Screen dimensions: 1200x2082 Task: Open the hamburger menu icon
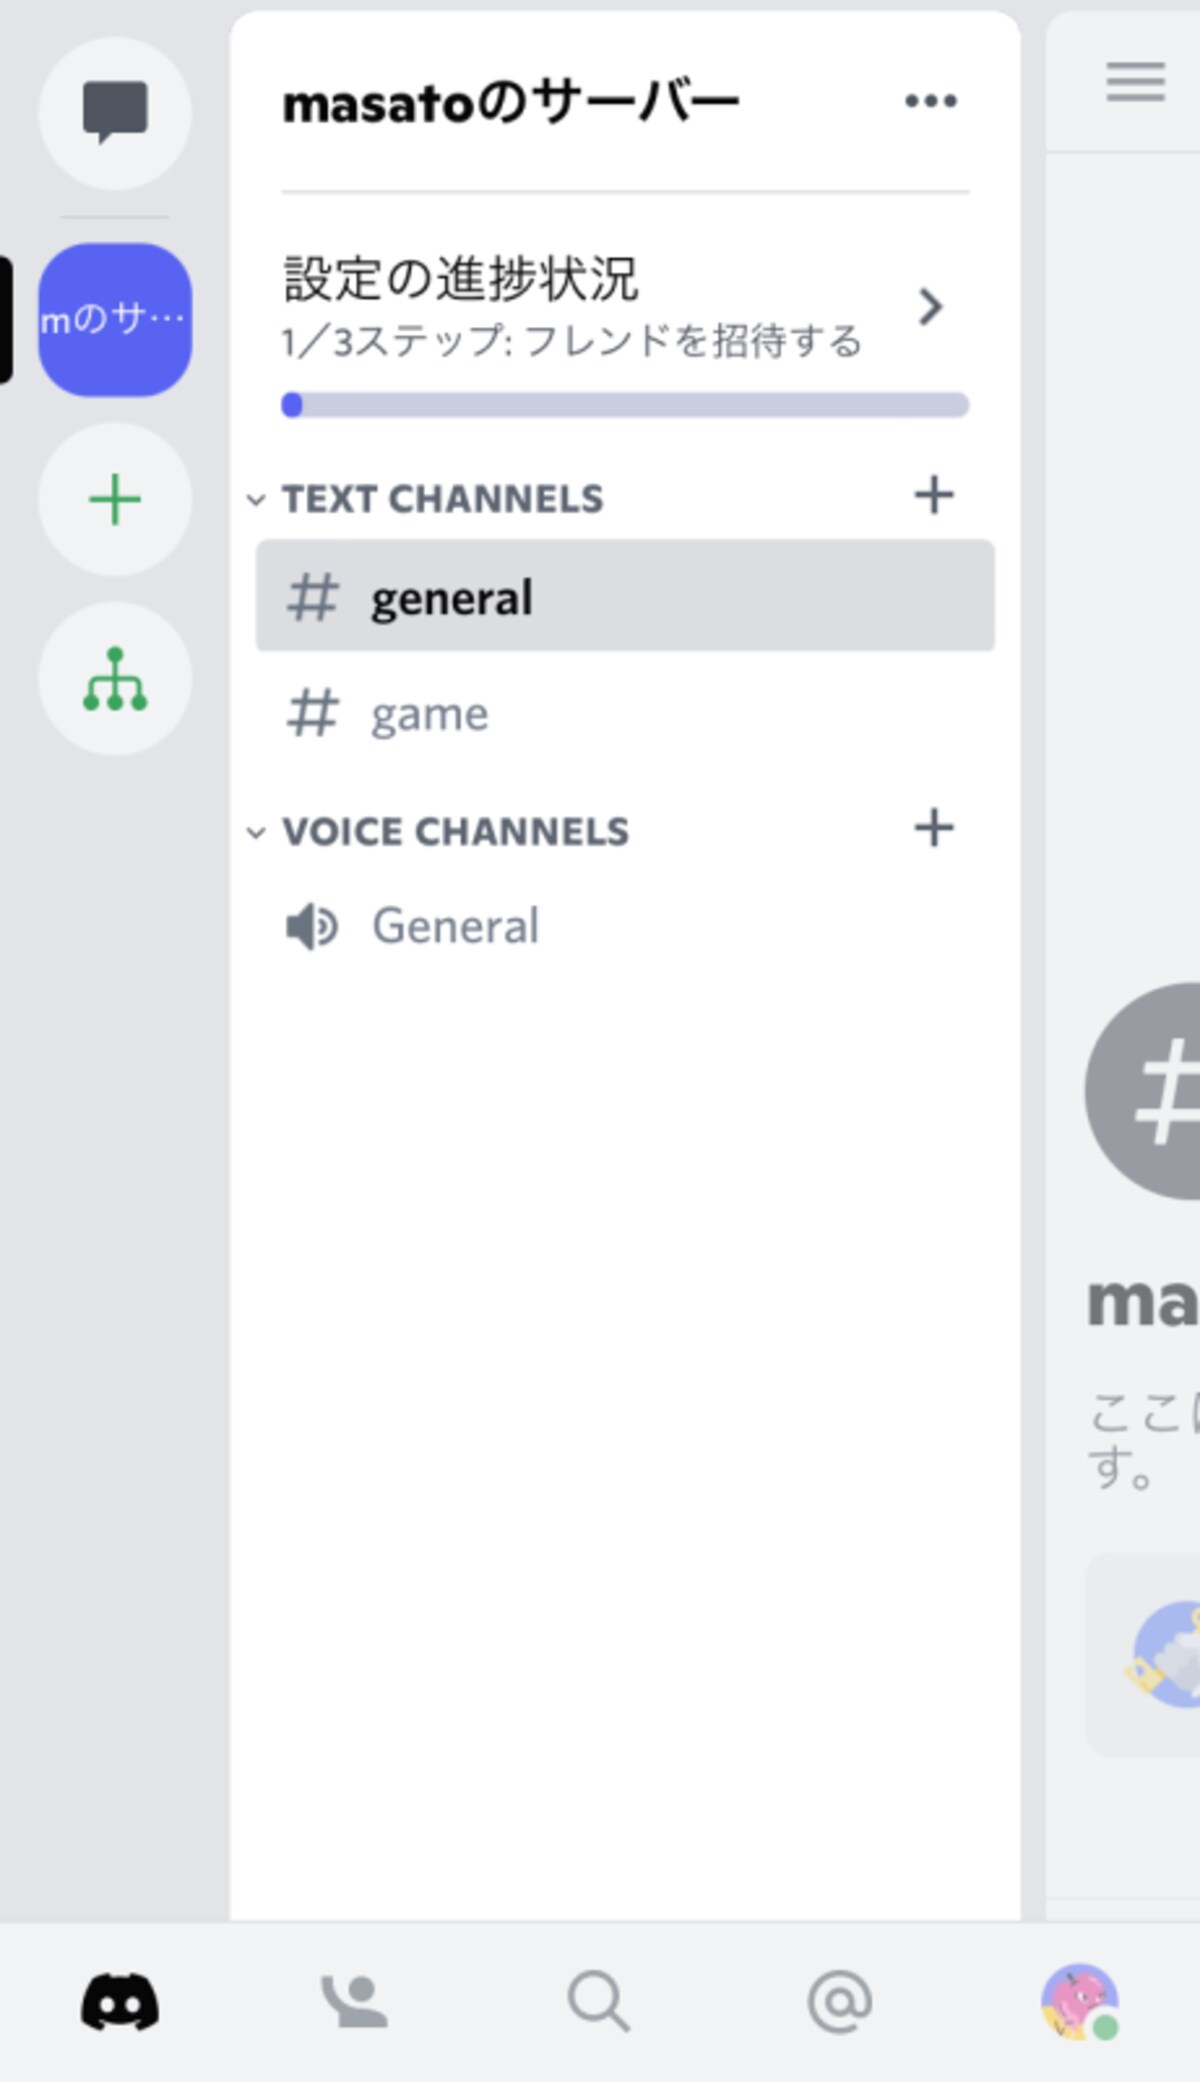[x=1136, y=82]
